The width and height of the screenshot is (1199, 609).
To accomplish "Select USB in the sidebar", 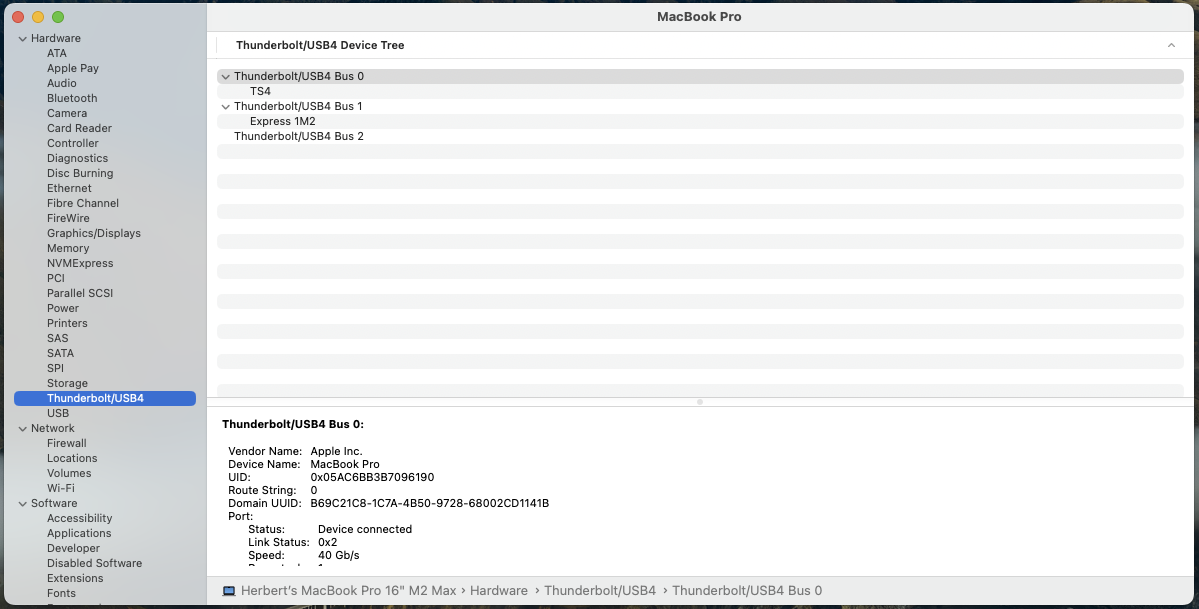I will coord(58,413).
